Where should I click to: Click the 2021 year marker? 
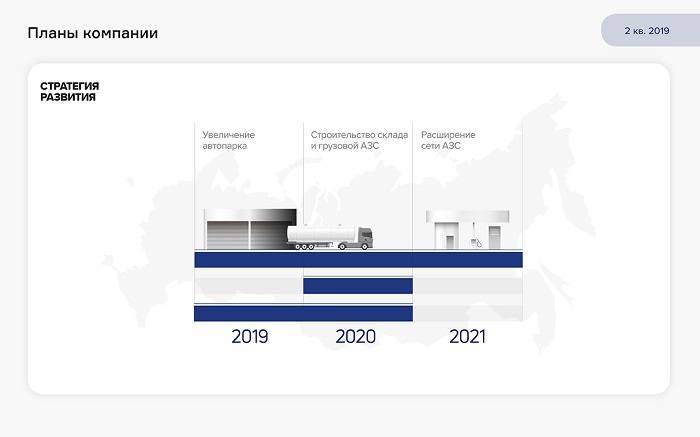point(467,337)
